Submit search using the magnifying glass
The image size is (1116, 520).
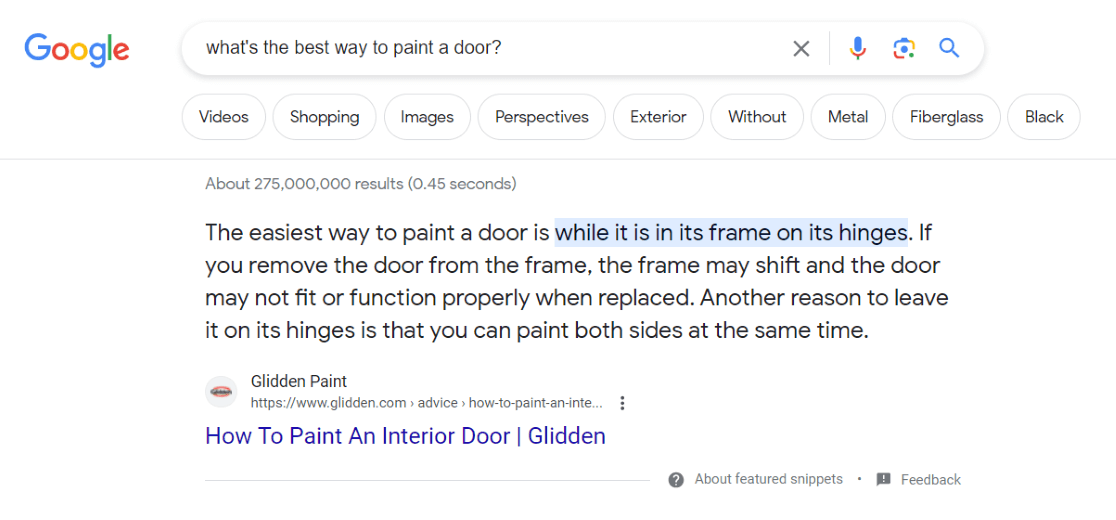coord(949,48)
